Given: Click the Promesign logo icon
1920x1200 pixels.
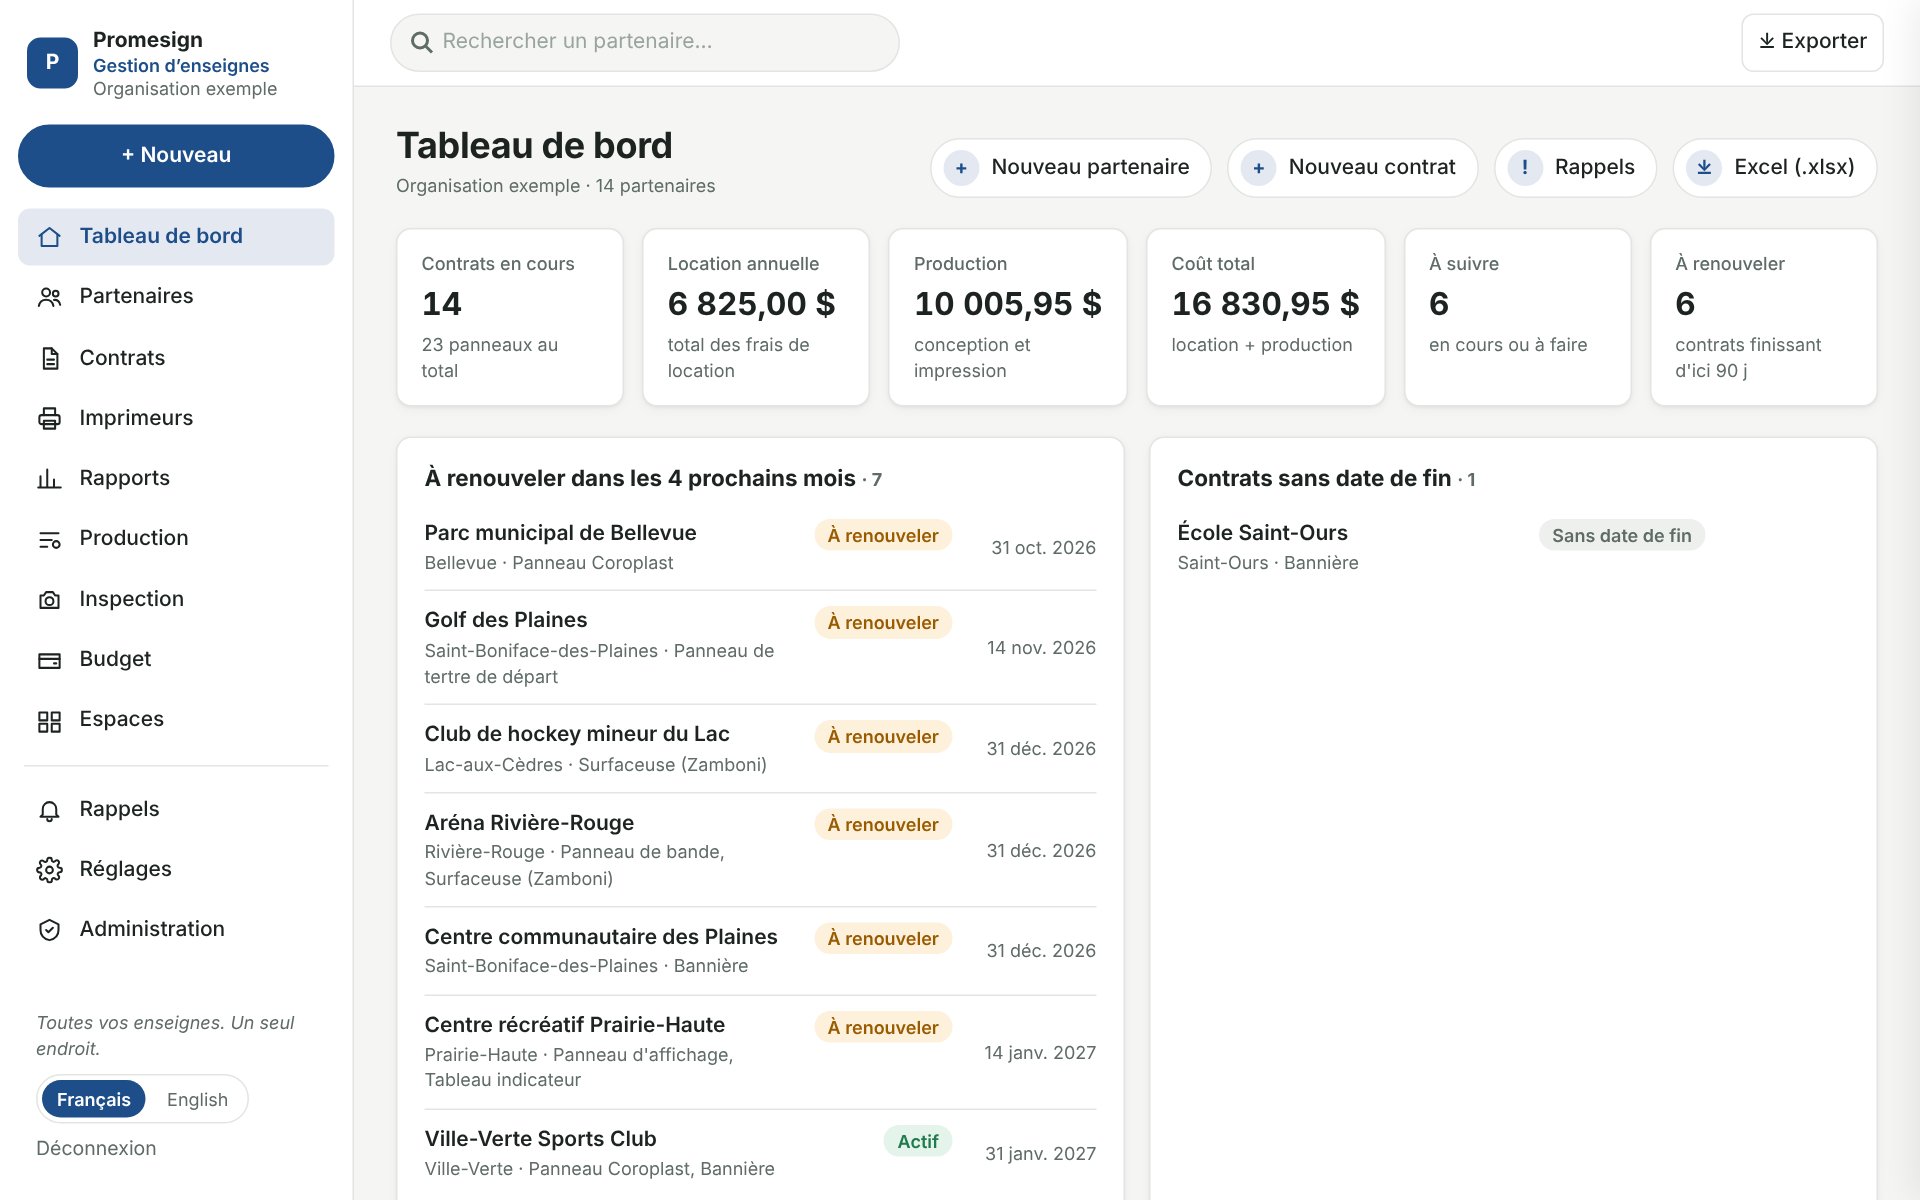Looking at the screenshot, I should tap(52, 62).
